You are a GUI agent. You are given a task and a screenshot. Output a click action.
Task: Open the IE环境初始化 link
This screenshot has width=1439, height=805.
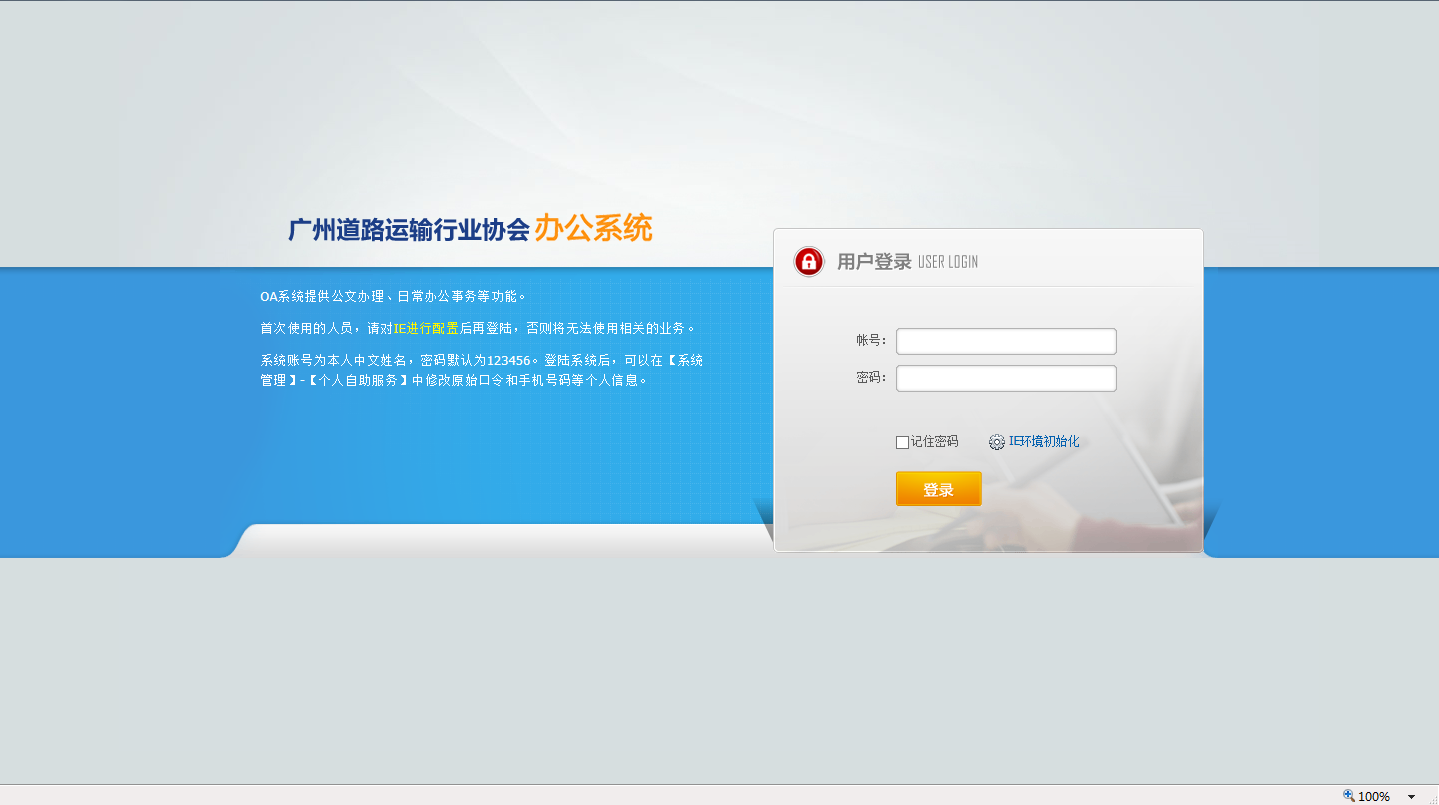tap(1044, 441)
